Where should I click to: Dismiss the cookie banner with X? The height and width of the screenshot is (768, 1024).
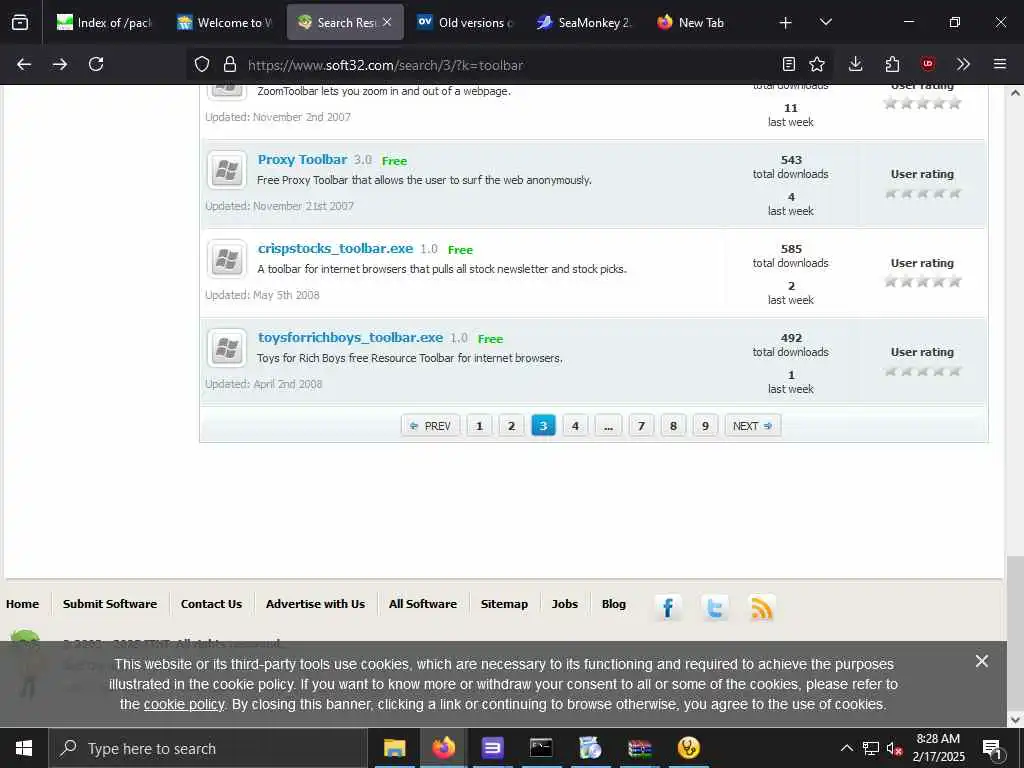(982, 662)
